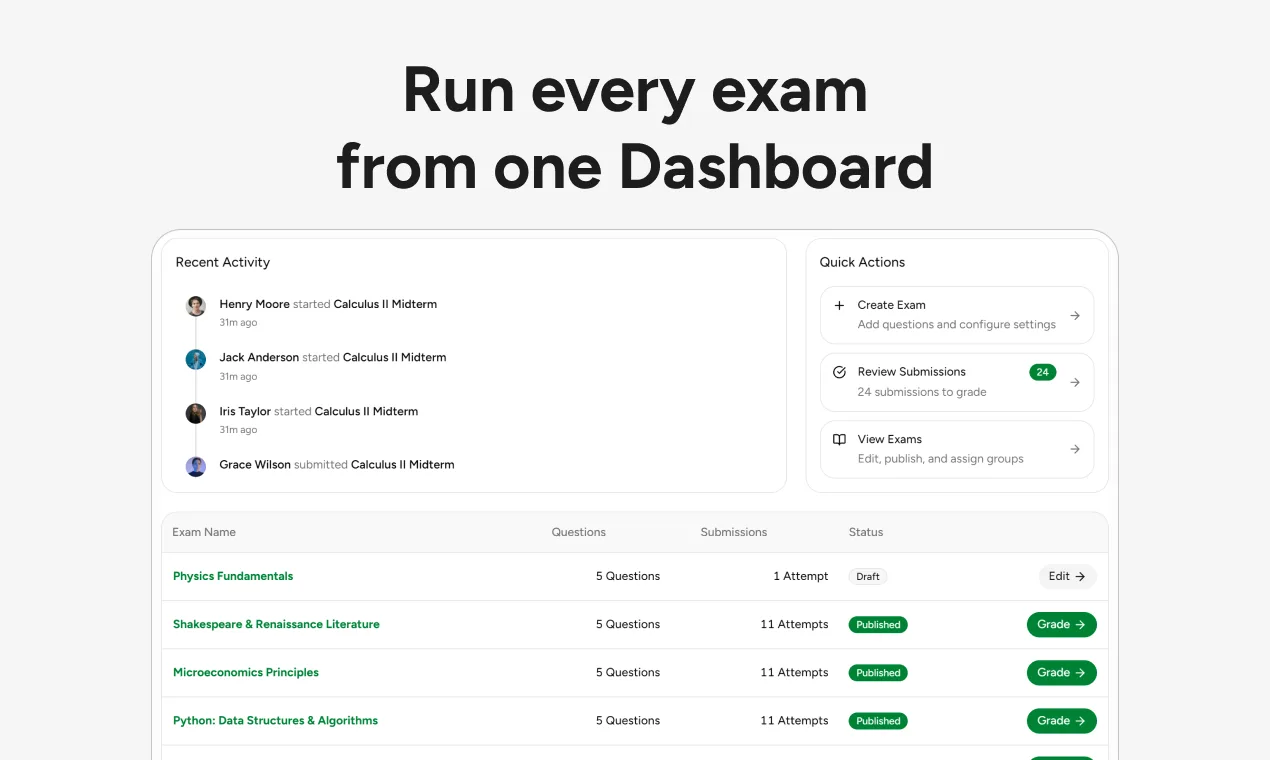The width and height of the screenshot is (1270, 760).
Task: Click Published badge in Shakespeare row
Action: [878, 624]
